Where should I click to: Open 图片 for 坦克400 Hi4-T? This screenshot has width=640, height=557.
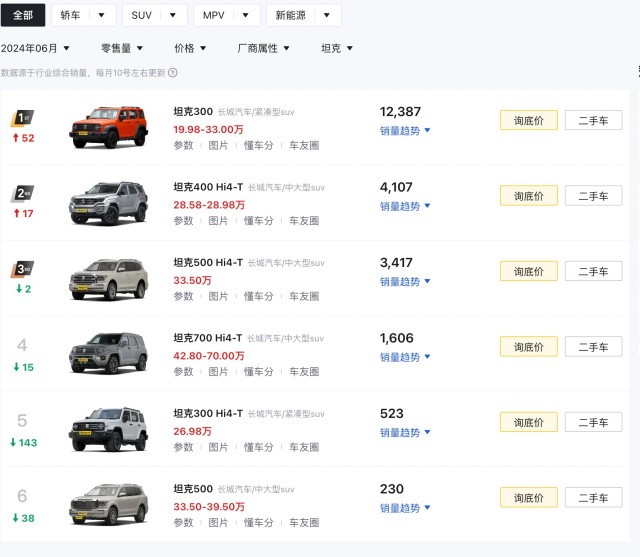coord(218,221)
